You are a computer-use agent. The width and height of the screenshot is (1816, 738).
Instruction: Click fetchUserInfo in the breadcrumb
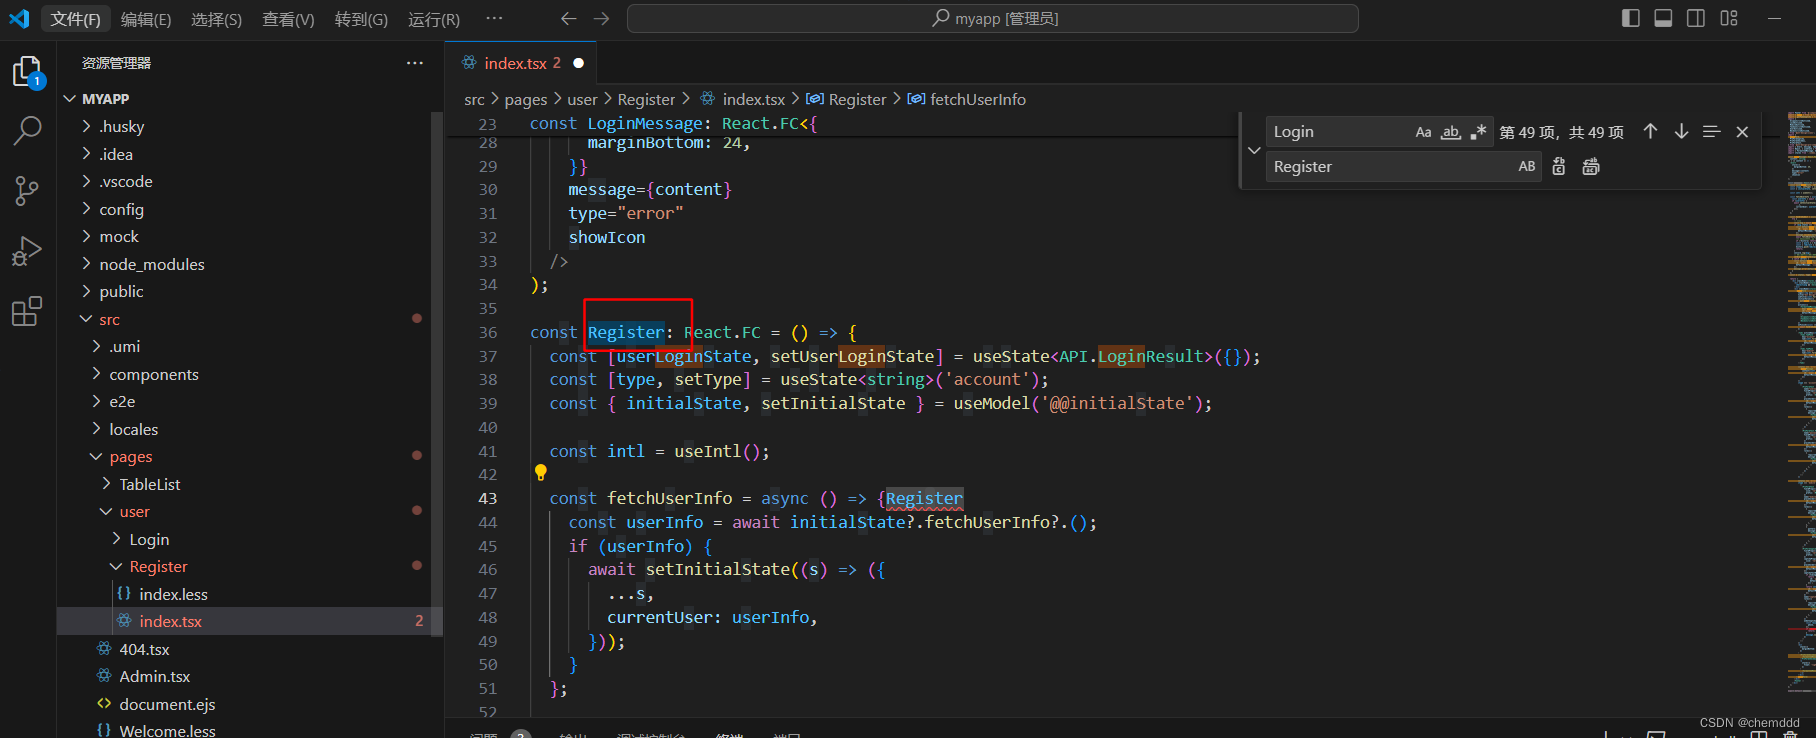(978, 100)
